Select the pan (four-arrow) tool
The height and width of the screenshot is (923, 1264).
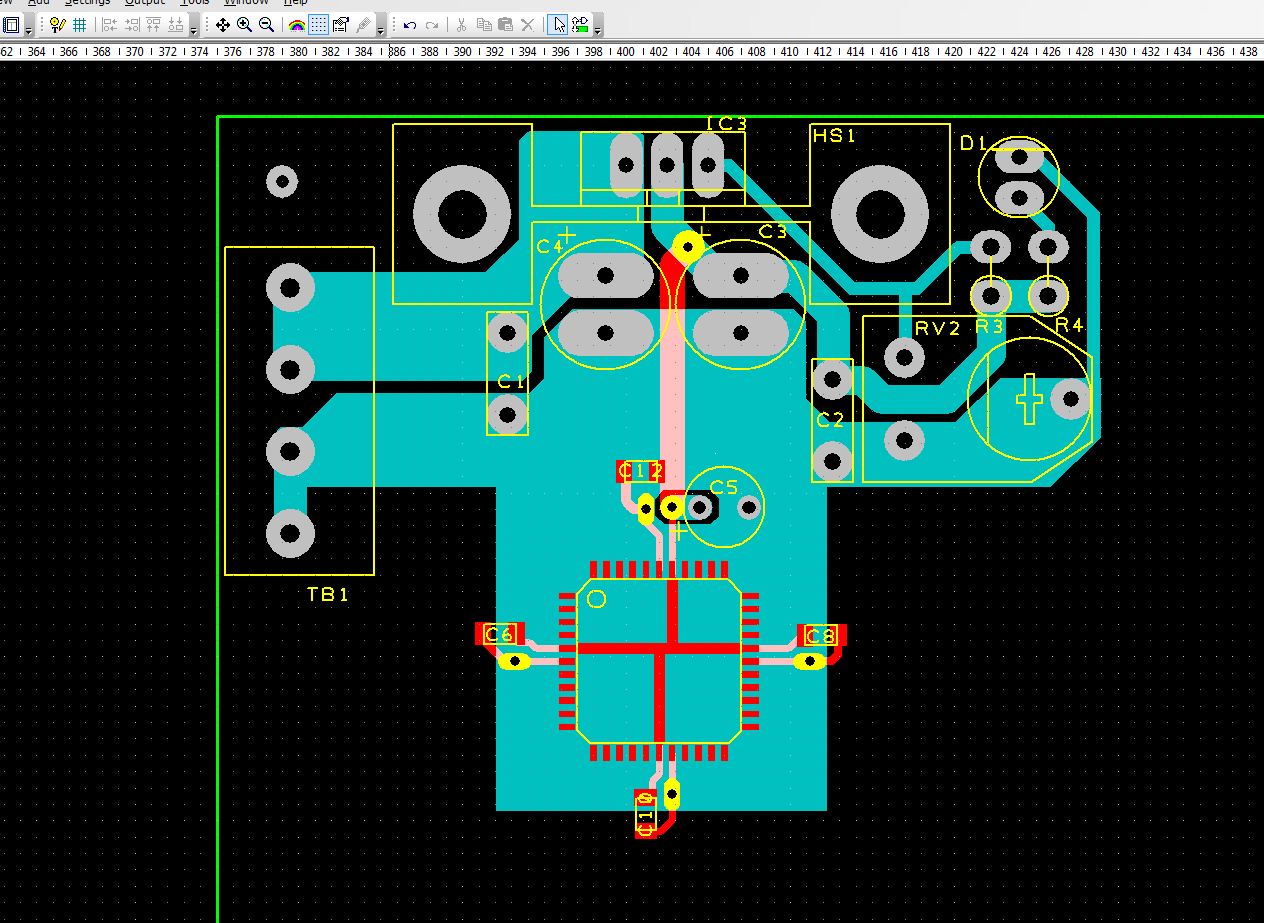pos(222,25)
